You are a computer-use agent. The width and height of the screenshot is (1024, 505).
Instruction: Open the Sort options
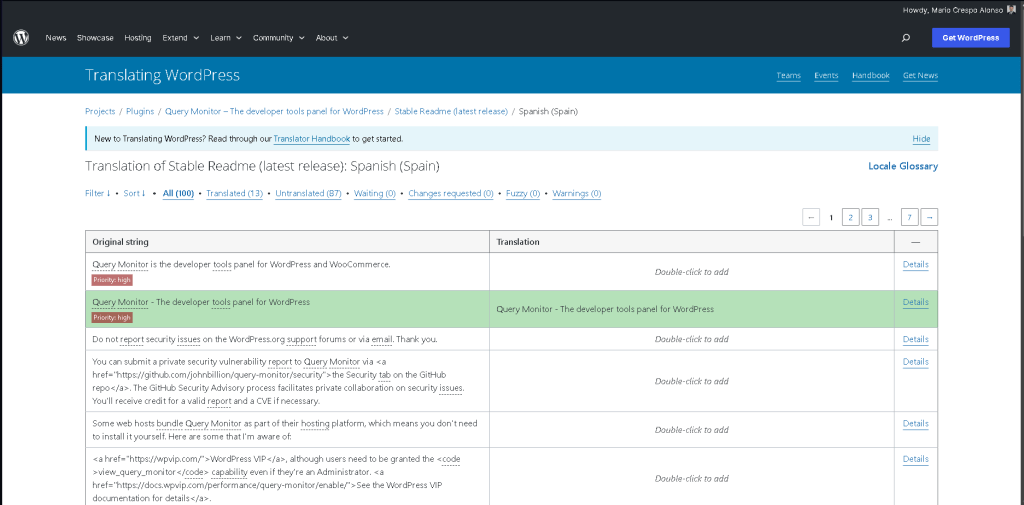click(134, 193)
